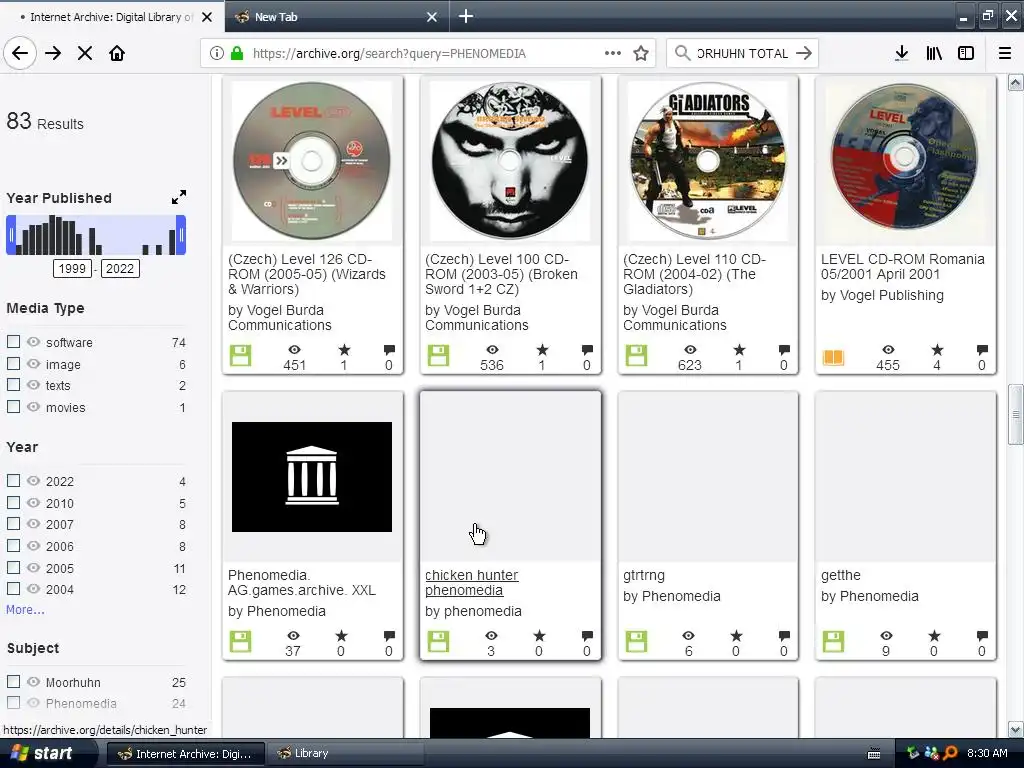
Task: Click the forward navigation arrow
Action: [x=53, y=54]
